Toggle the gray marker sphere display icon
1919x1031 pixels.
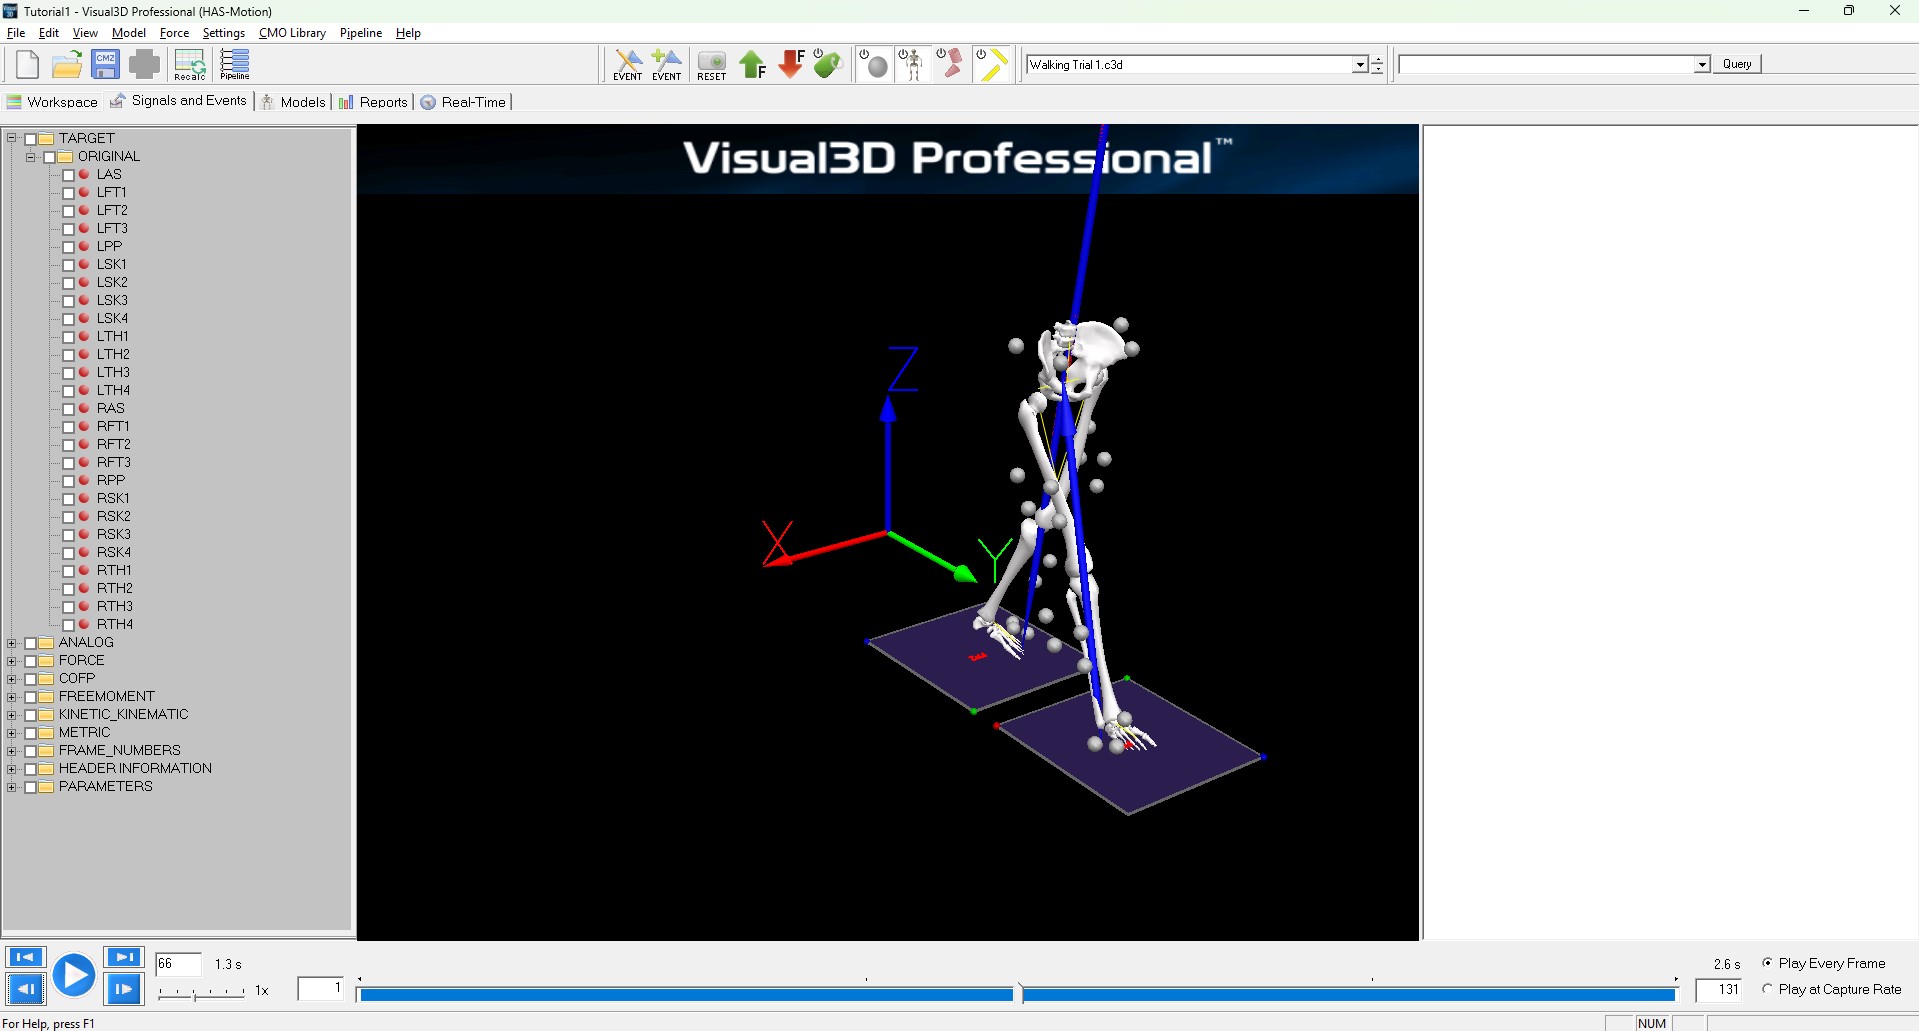(x=874, y=65)
